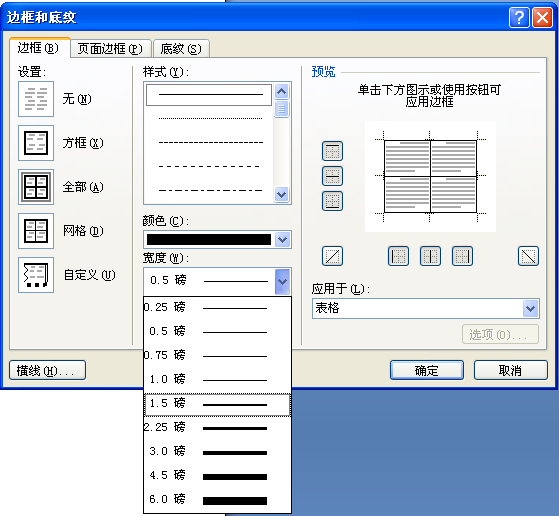Screen dimensions: 559x516
Task: Toggle the right border button below preview
Action: tap(462, 256)
